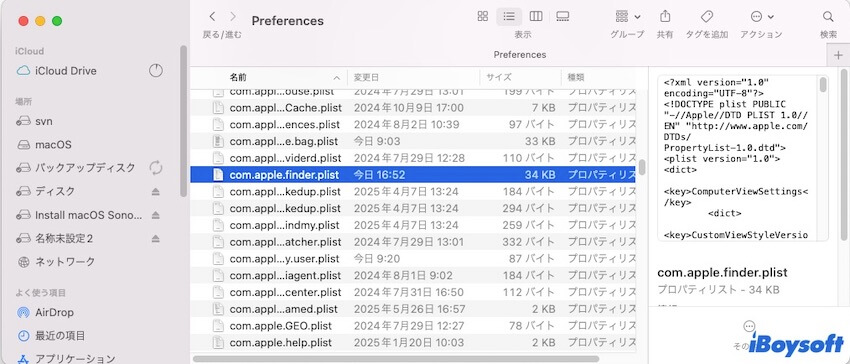Sort by the 変更日 column header
Image resolution: width=850 pixels, height=364 pixels.
tap(366, 77)
